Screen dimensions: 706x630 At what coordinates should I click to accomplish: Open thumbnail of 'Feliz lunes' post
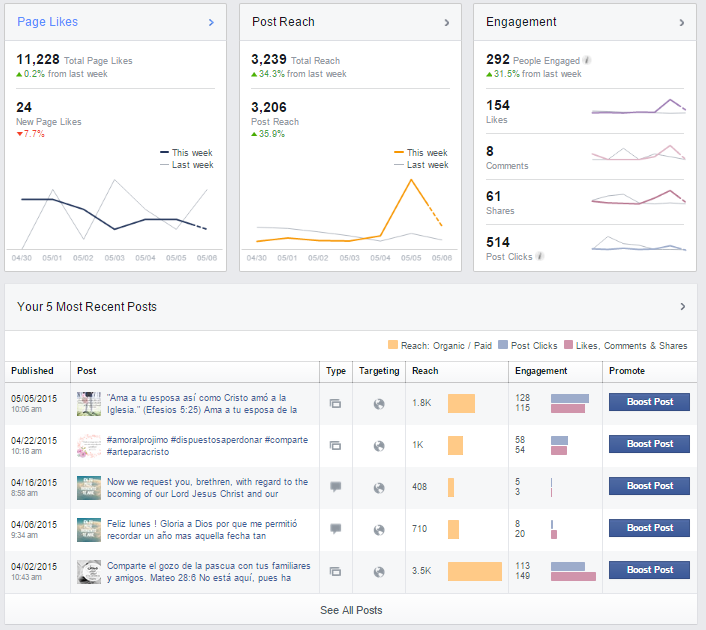click(x=89, y=530)
